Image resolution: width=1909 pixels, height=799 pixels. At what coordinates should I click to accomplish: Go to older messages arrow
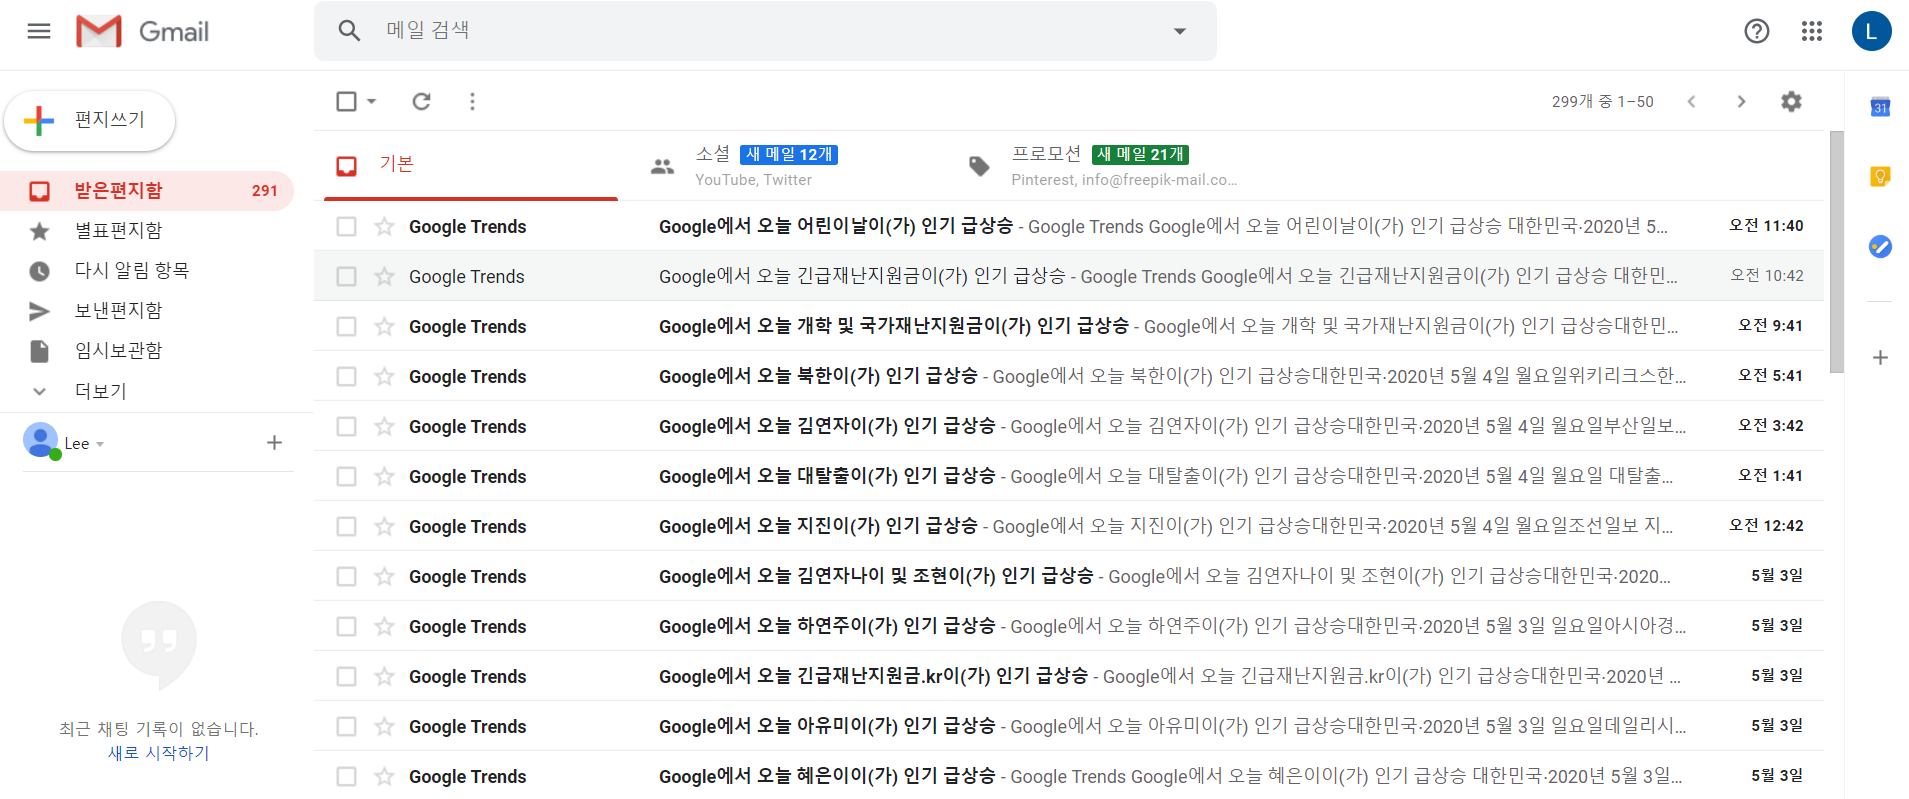coord(1741,101)
